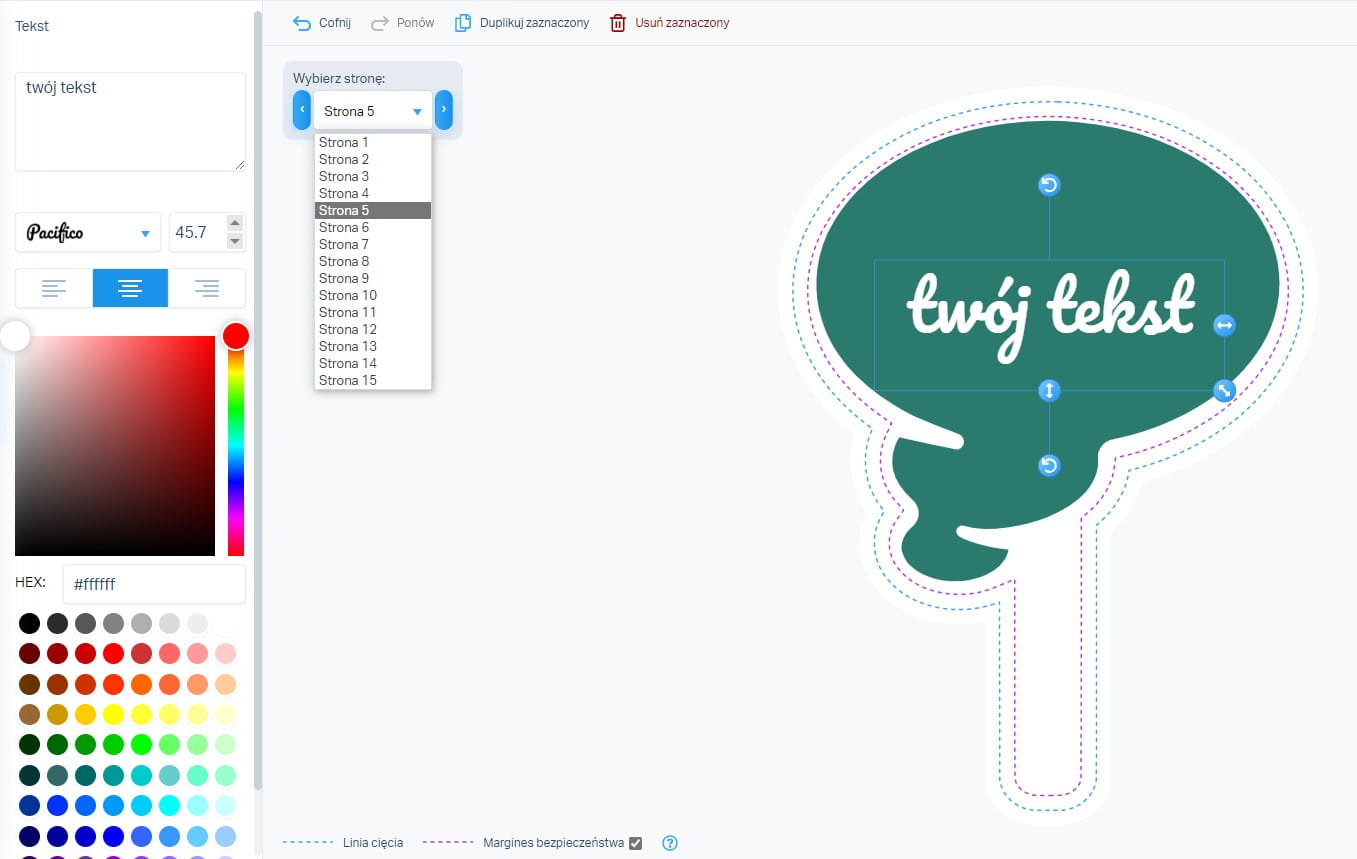Increase font size with up stepper arrow
Image resolution: width=1357 pixels, height=859 pixels.
click(x=235, y=223)
